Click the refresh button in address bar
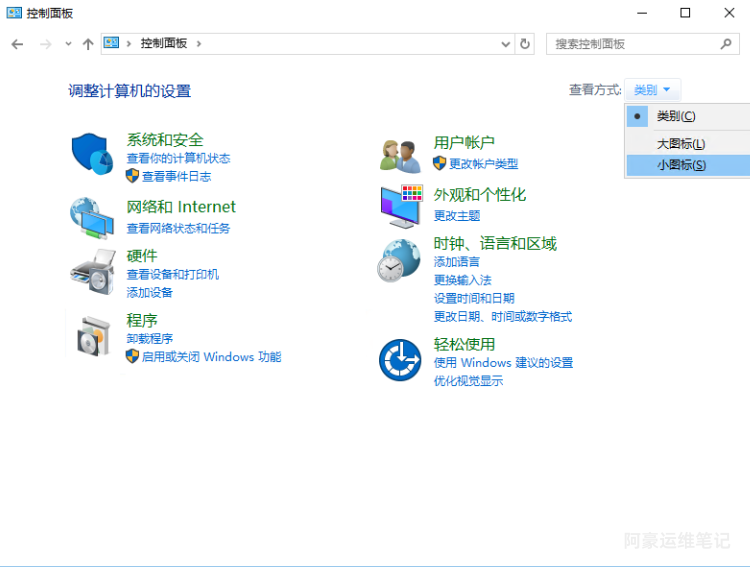This screenshot has width=750, height=567. pos(526,44)
